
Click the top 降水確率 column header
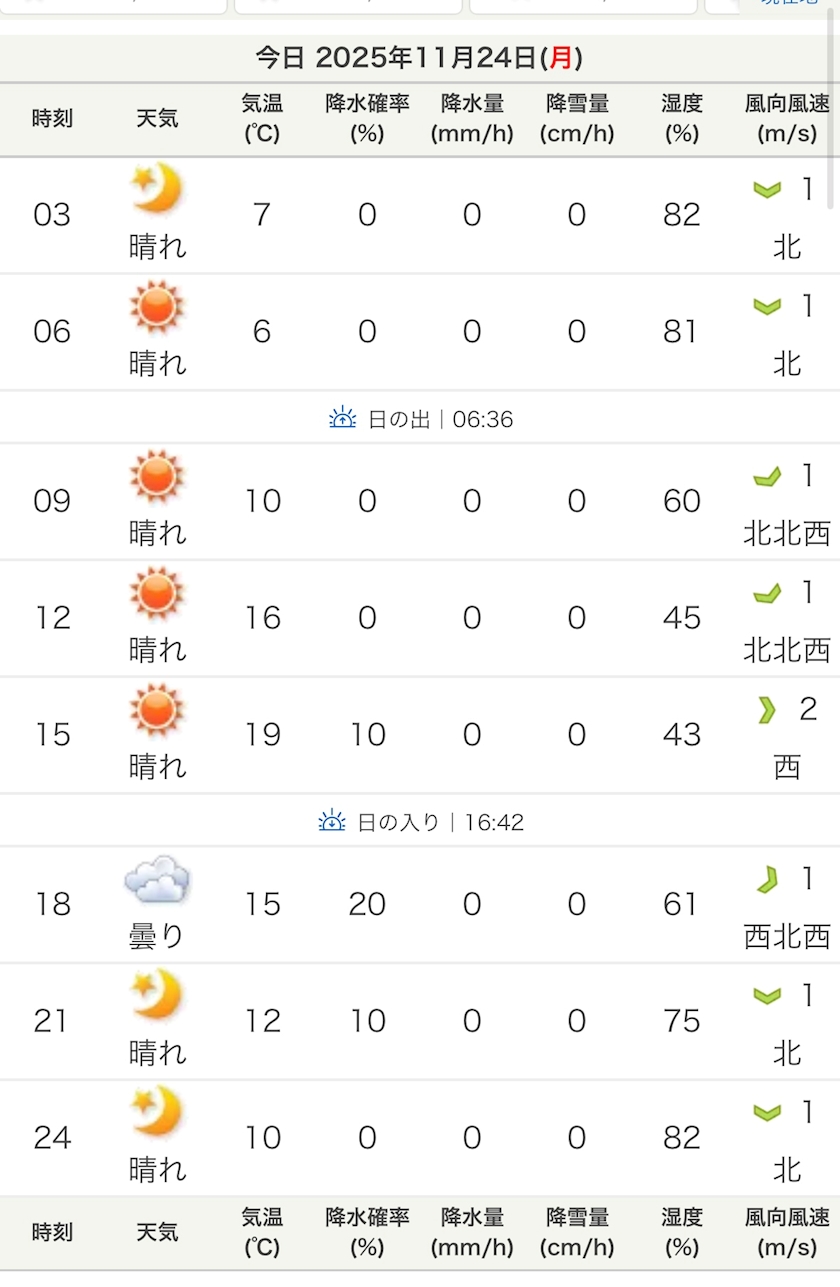pyautogui.click(x=367, y=118)
